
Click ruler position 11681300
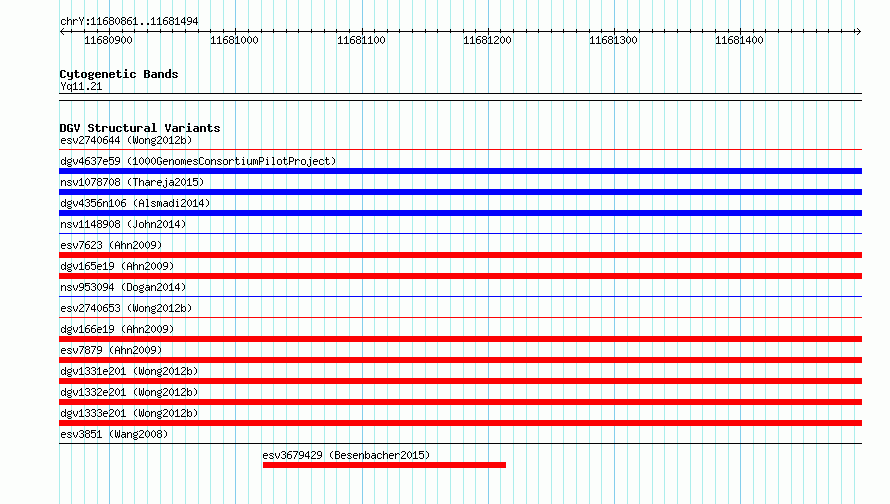click(x=614, y=40)
